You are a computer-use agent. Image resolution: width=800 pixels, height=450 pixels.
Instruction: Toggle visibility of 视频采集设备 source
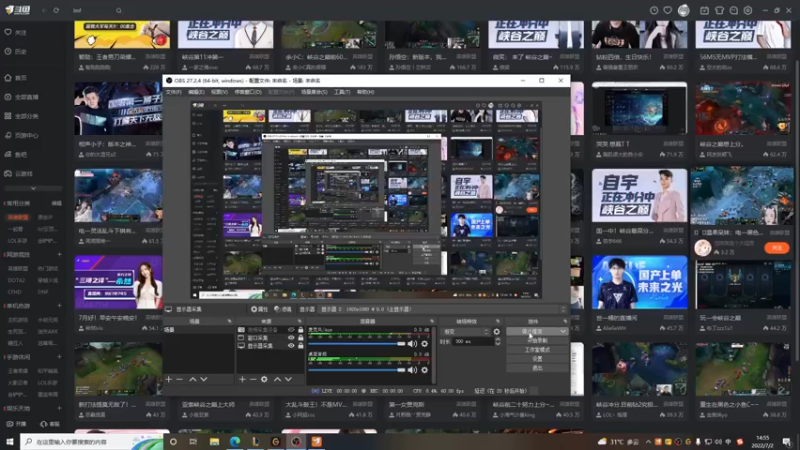[291, 330]
